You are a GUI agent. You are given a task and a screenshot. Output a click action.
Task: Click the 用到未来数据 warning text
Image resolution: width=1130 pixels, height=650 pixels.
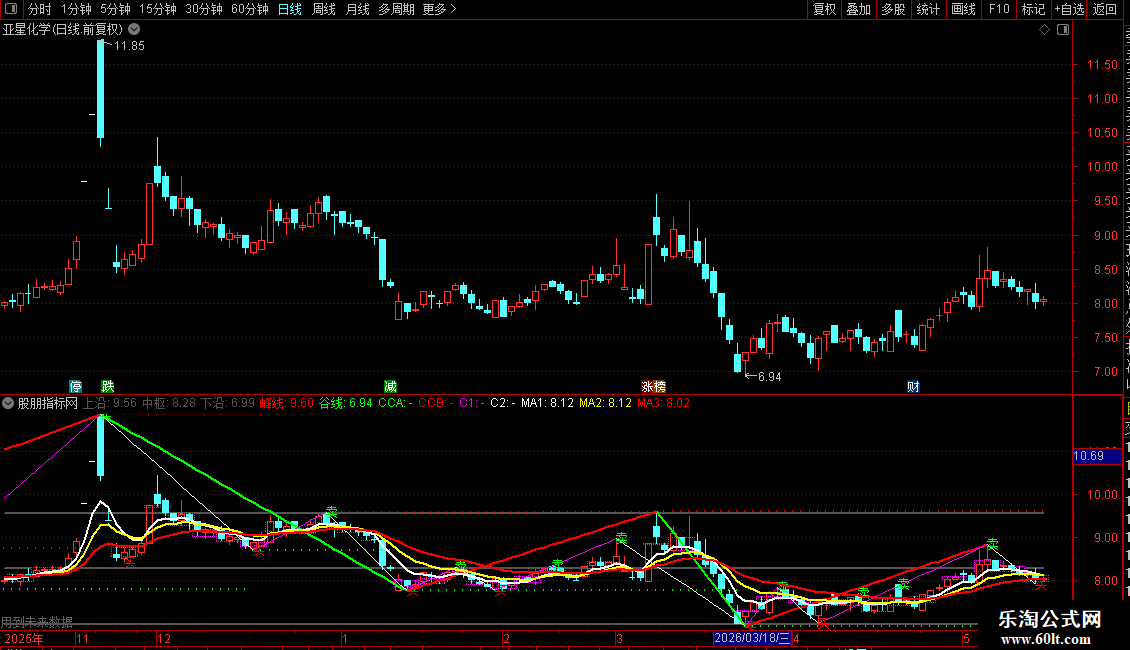(37, 622)
